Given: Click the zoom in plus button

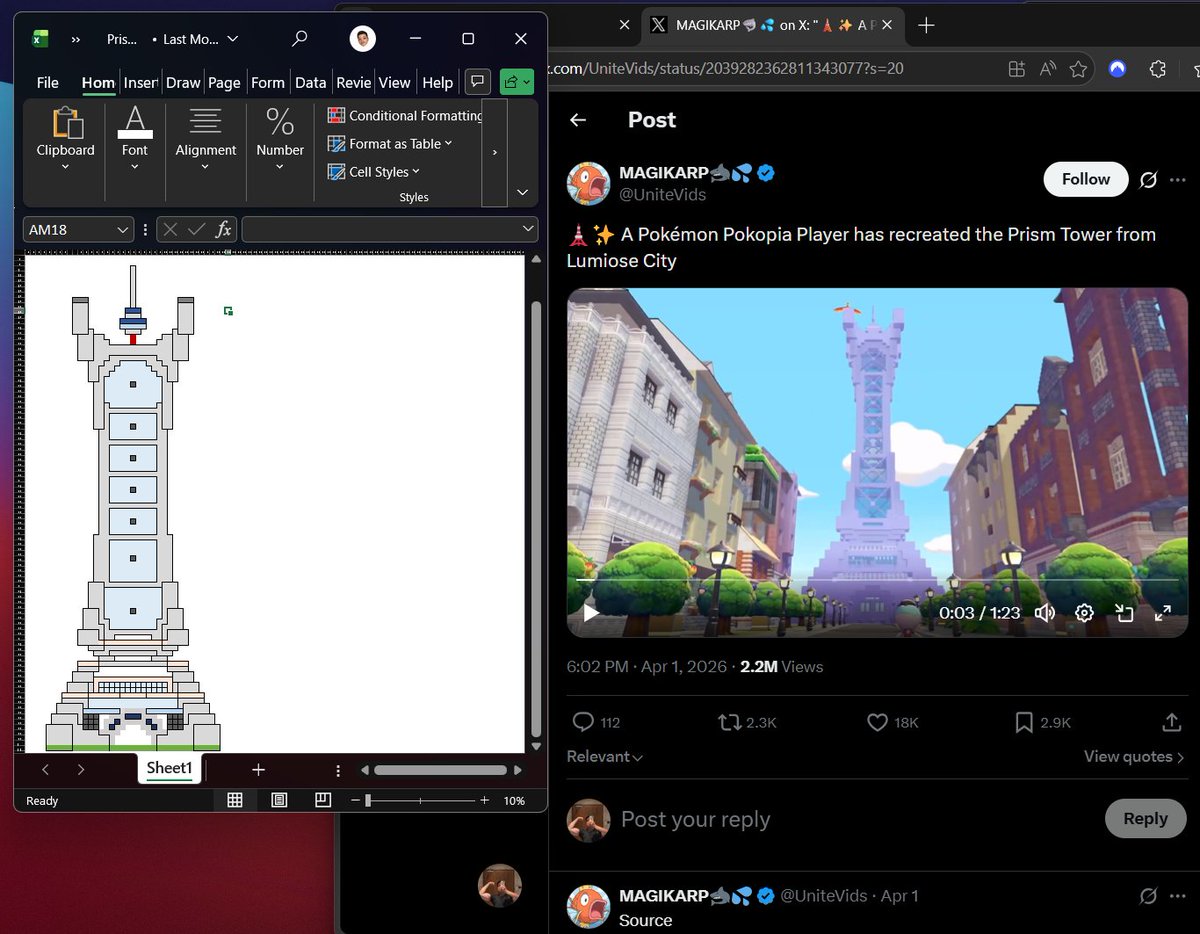Looking at the screenshot, I should (x=485, y=800).
